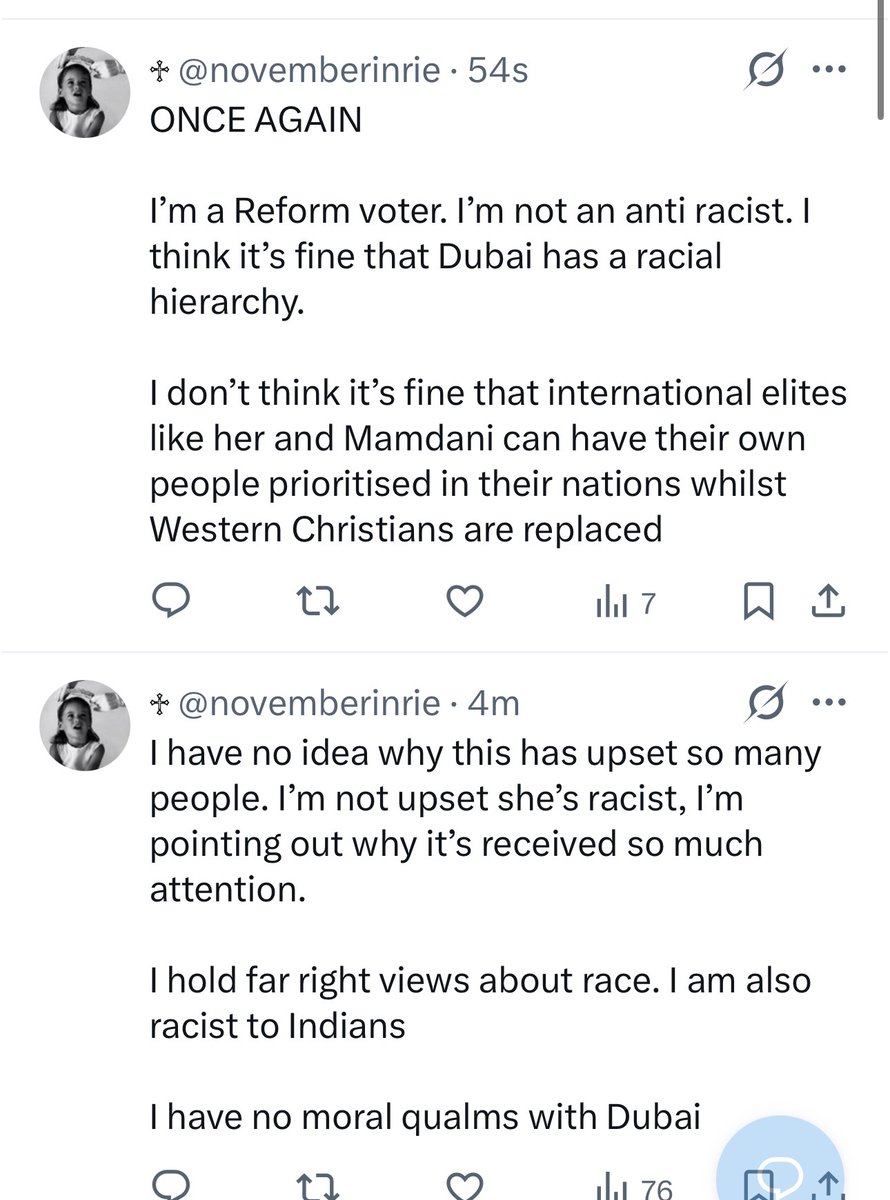The height and width of the screenshot is (1200, 890).
Task: Open @novemberinrie profile from the 54s post
Action: point(311,71)
